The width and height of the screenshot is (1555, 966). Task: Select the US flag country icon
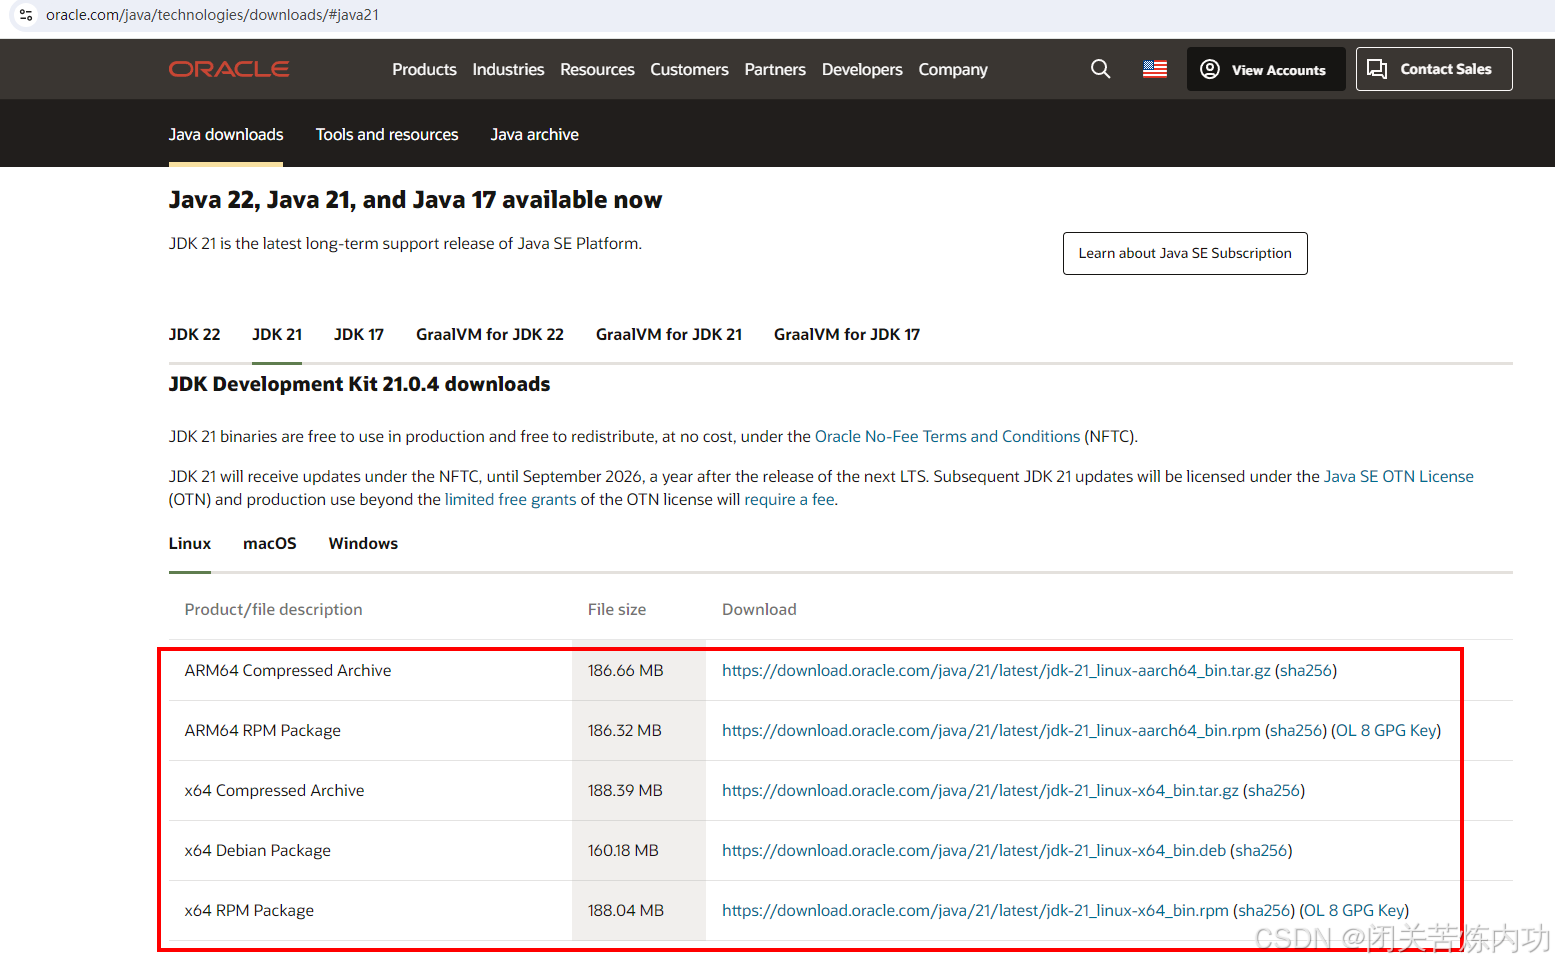1155,69
